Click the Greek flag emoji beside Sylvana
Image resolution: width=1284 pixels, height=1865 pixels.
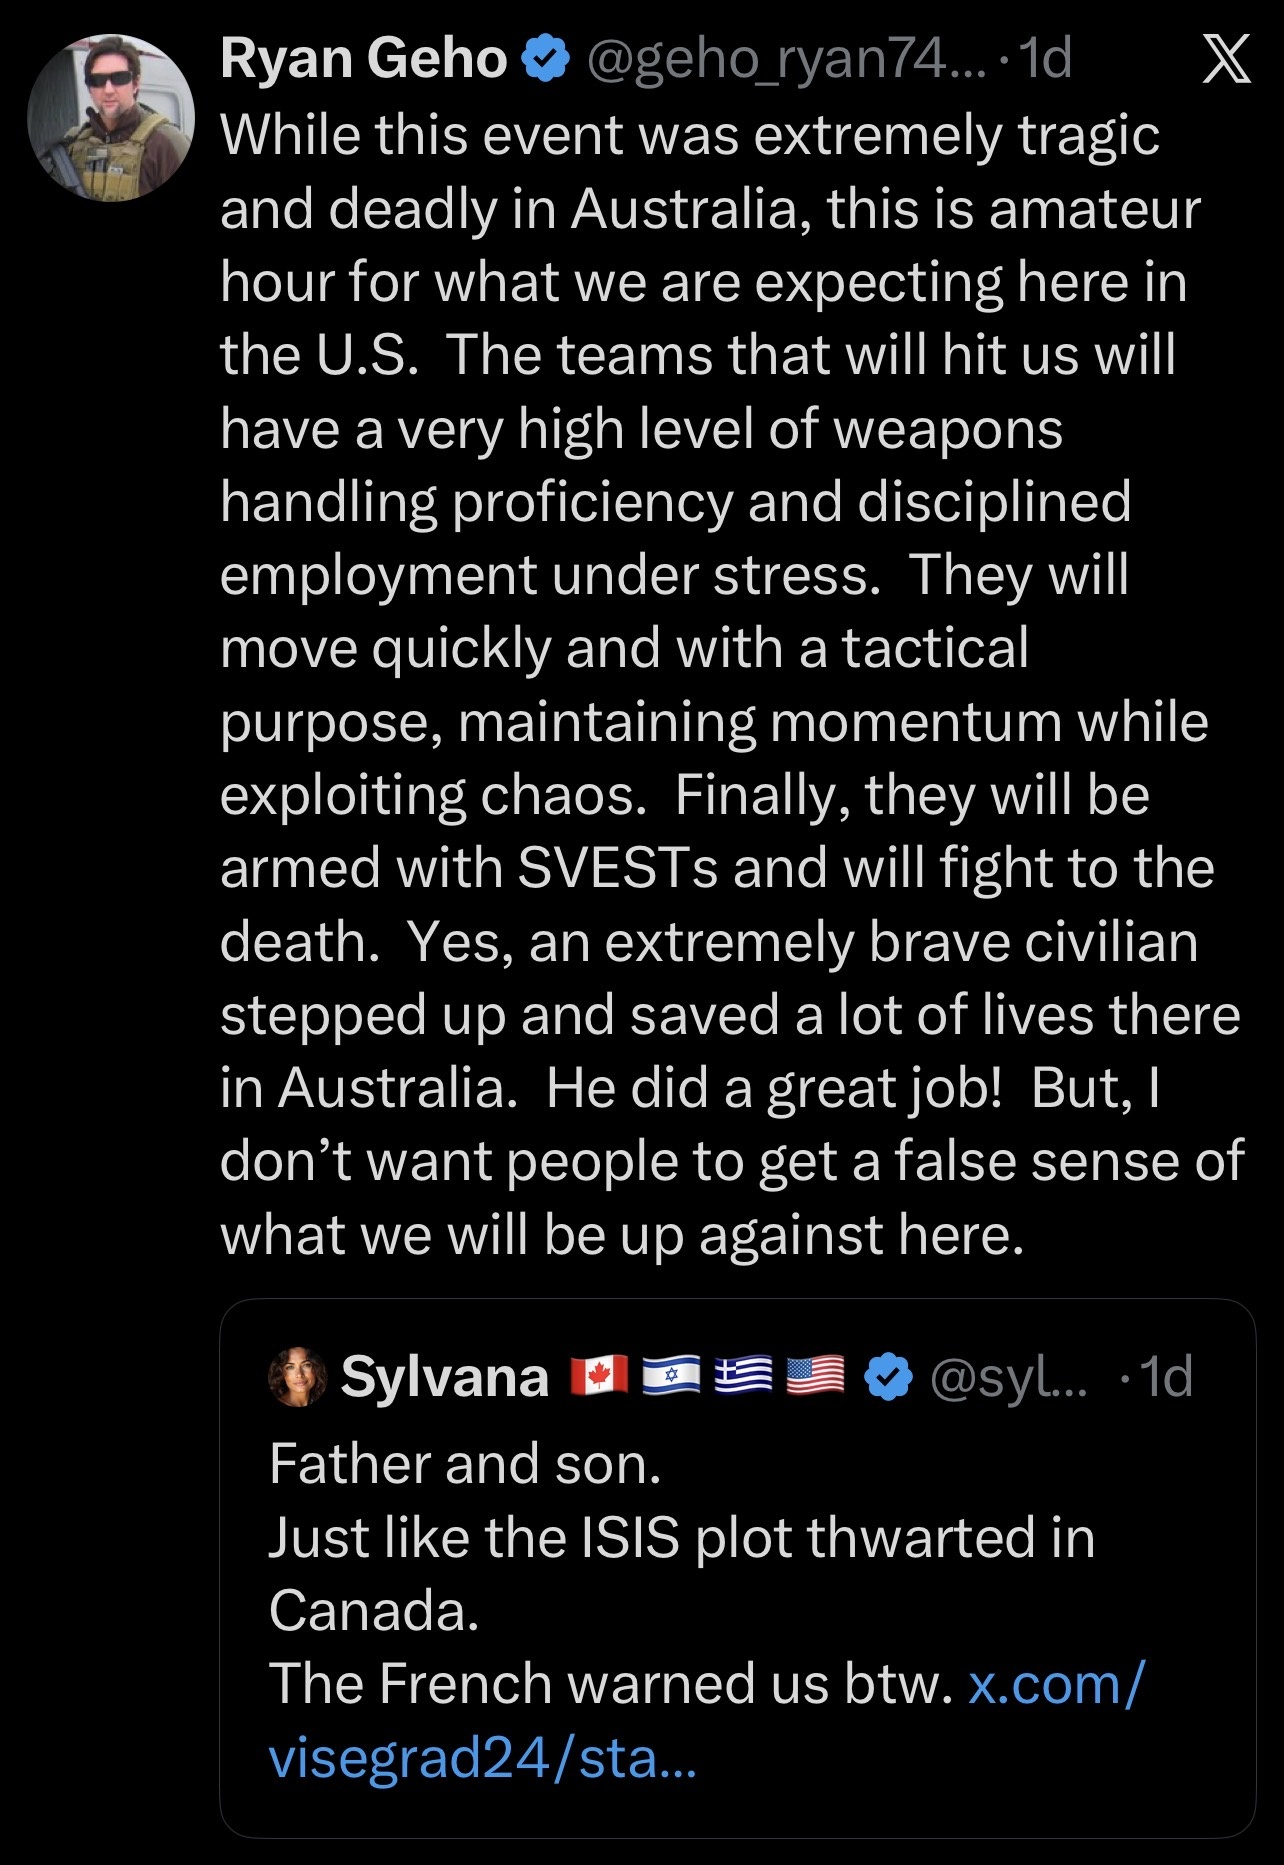click(x=744, y=1377)
